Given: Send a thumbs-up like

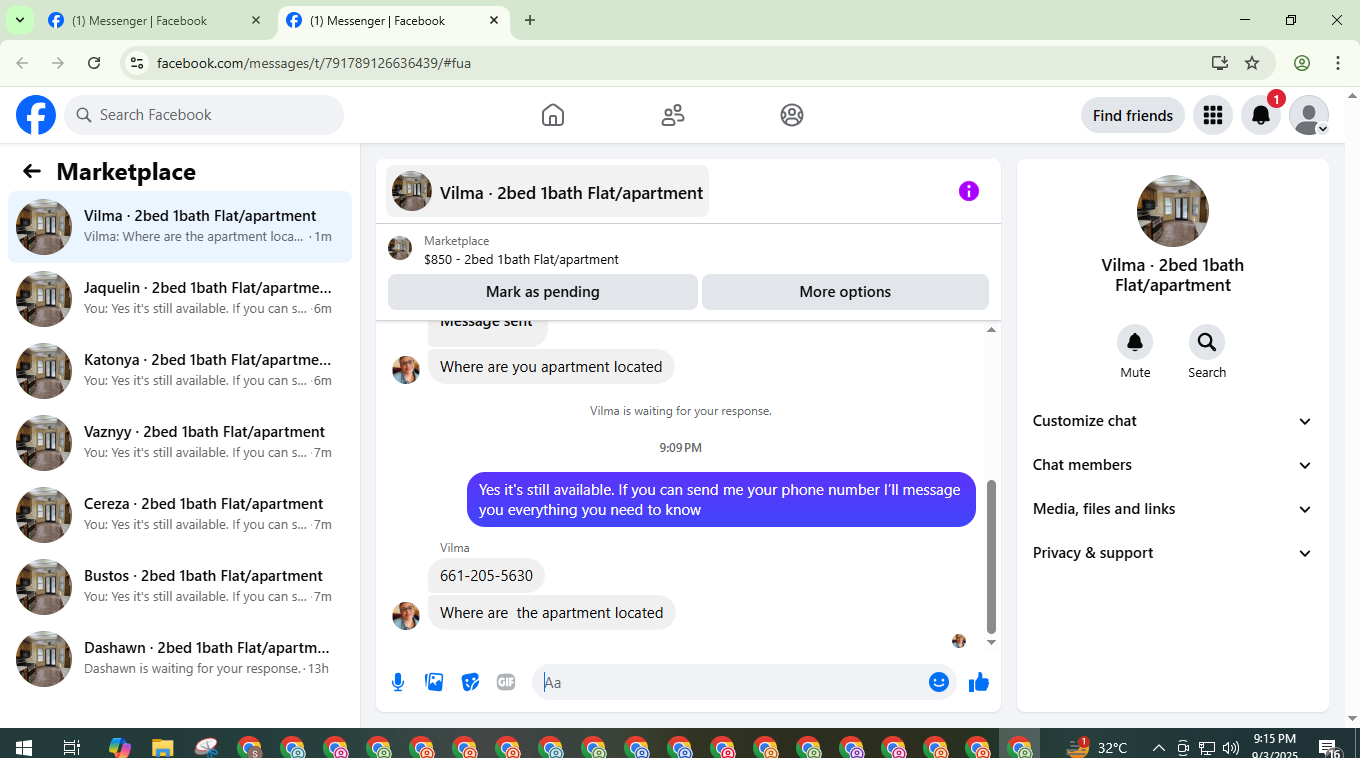Looking at the screenshot, I should click(x=979, y=682).
